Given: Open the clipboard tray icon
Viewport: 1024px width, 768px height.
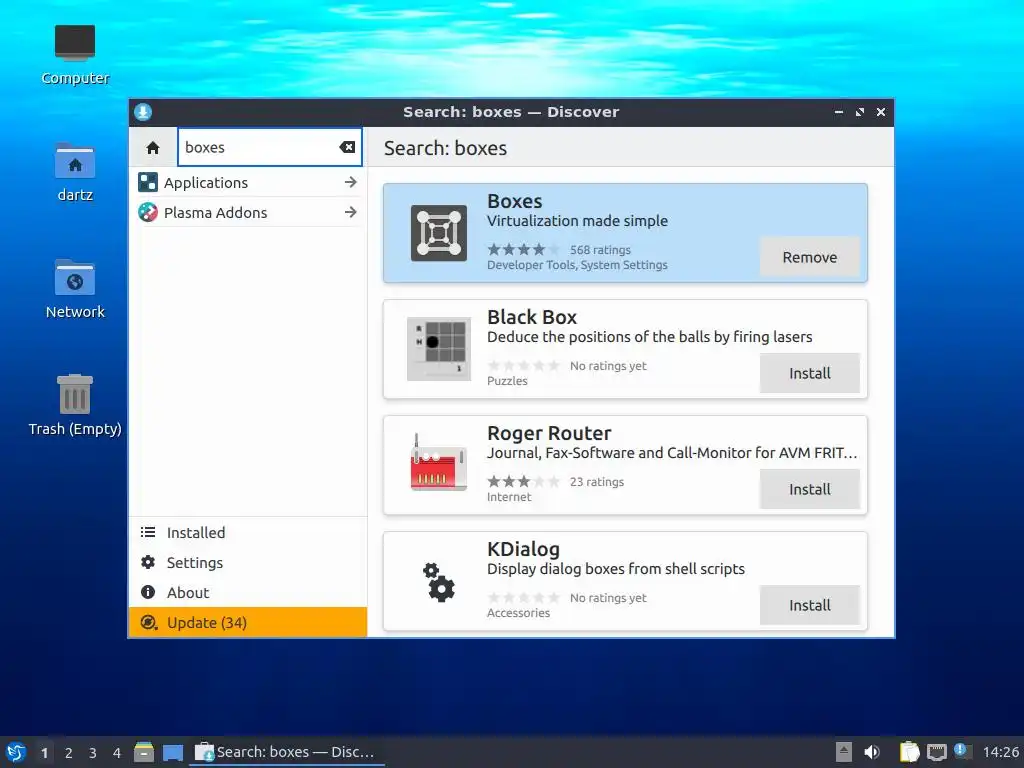Looking at the screenshot, I should (909, 752).
